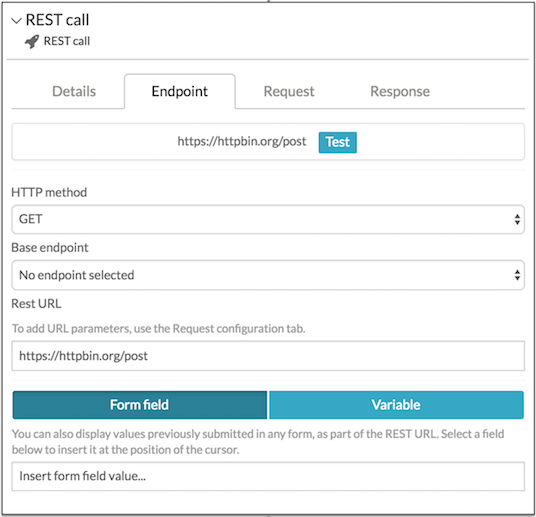This screenshot has width=536, height=517.
Task: Click the HTTP method label
Action: 49,193
